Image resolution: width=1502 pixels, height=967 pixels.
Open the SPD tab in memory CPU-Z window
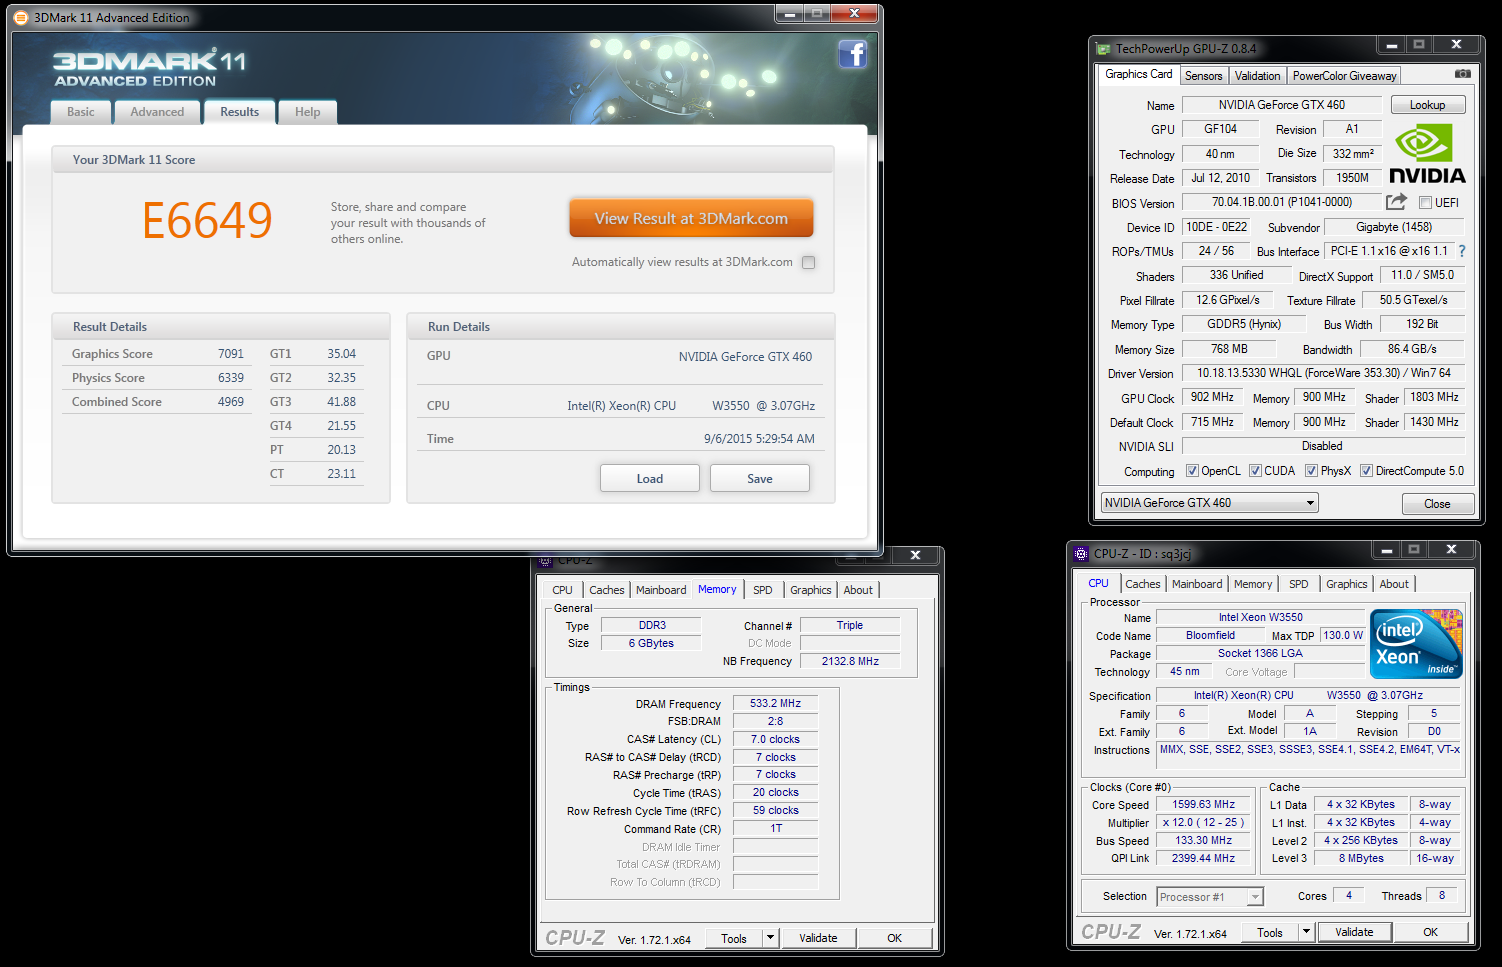763,590
